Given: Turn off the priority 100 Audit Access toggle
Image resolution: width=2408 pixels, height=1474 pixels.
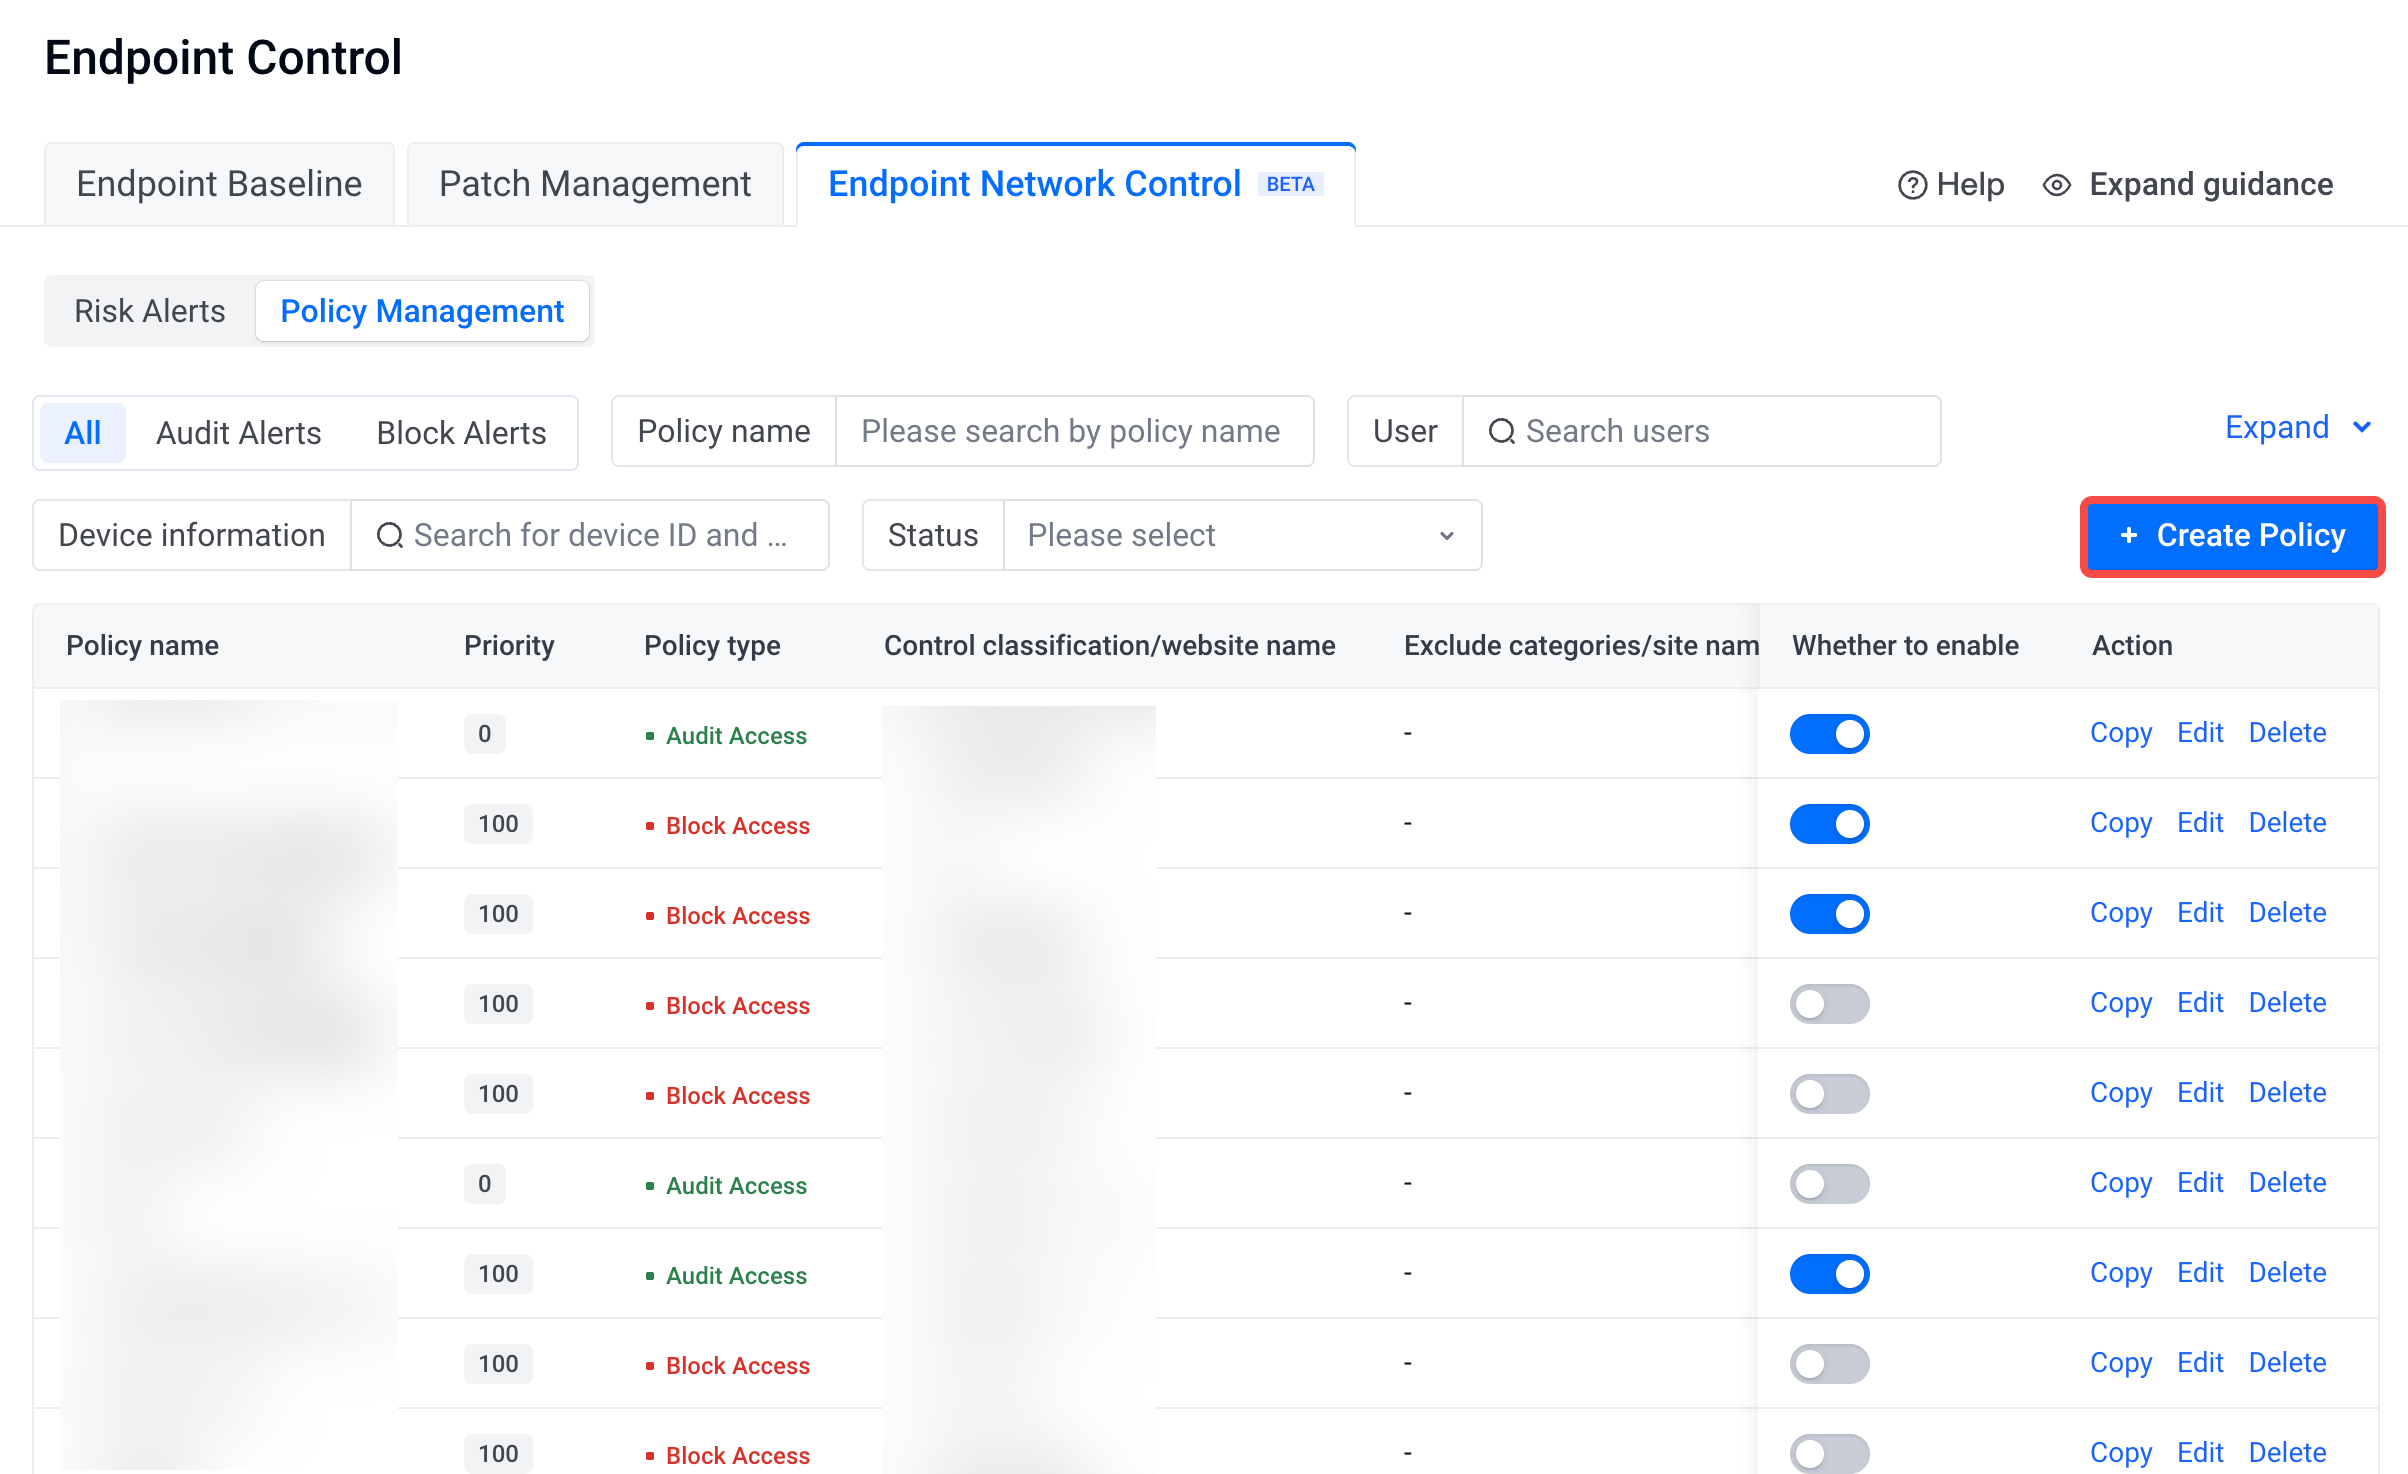Looking at the screenshot, I should (x=1829, y=1273).
